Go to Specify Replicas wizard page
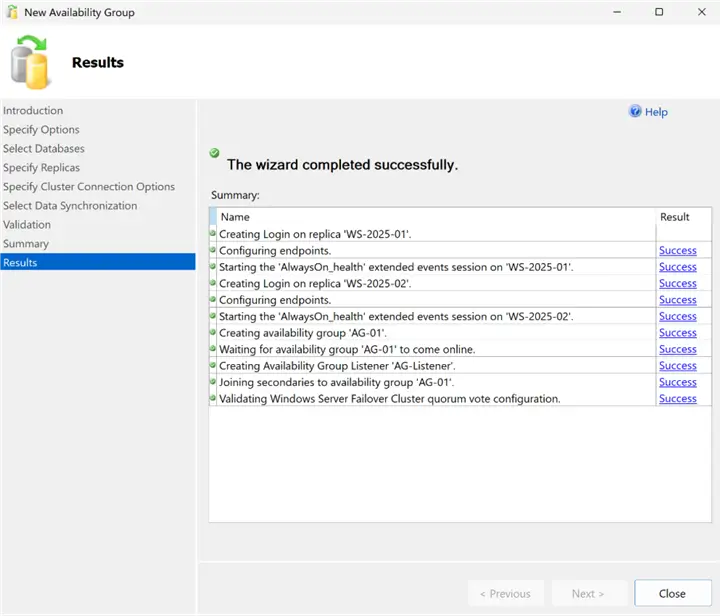 pyautogui.click(x=41, y=168)
